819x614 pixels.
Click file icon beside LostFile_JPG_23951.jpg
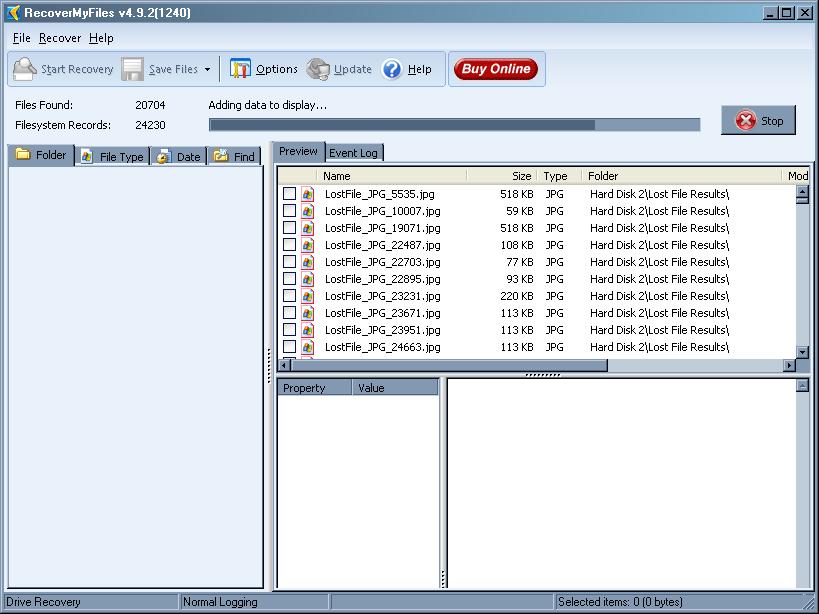click(308, 330)
